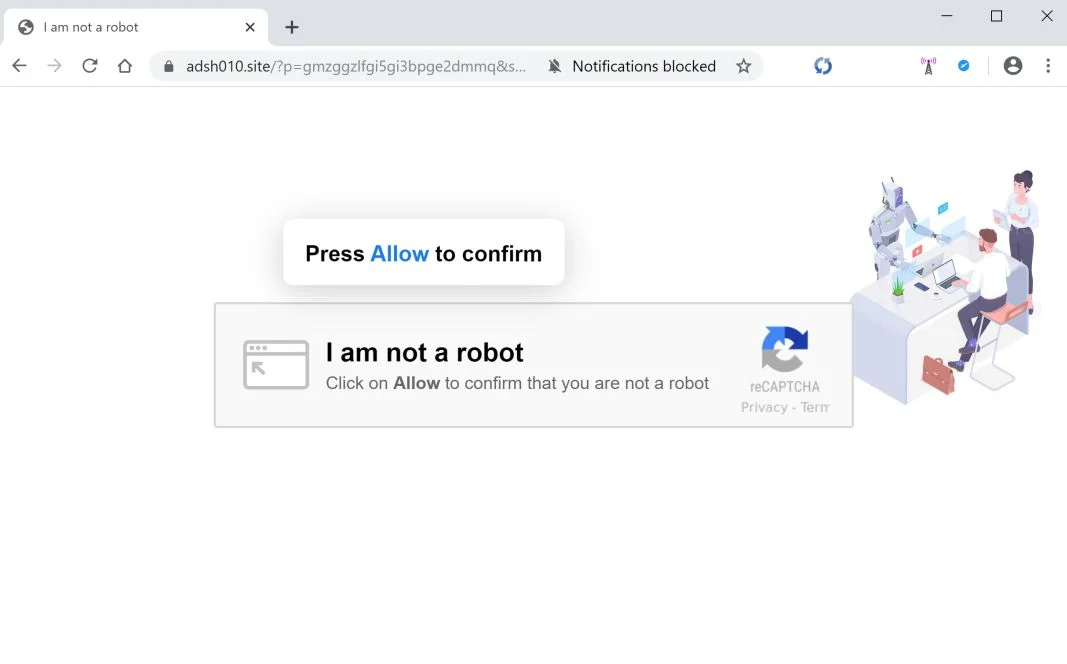This screenshot has width=1067, height=664.
Task: Close the 'I am not a robot' tab
Action: tap(250, 27)
